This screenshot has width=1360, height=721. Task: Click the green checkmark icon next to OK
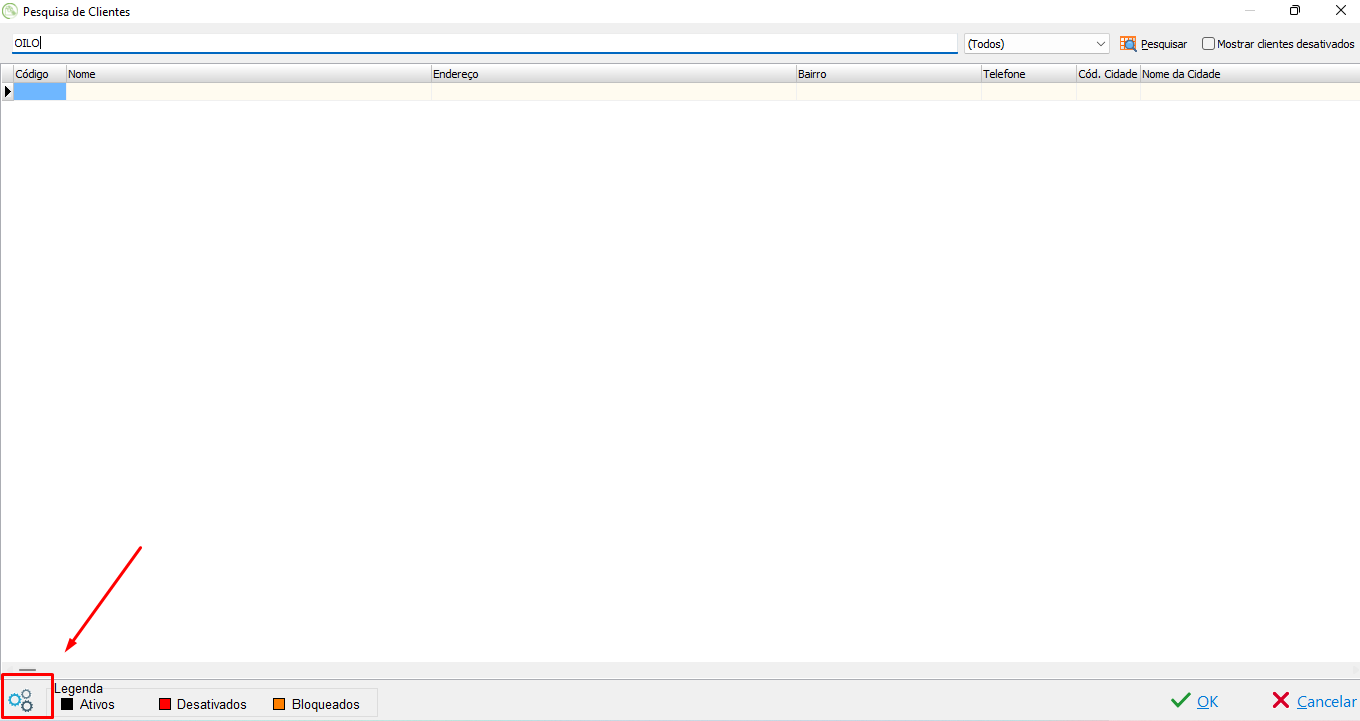click(x=1181, y=701)
